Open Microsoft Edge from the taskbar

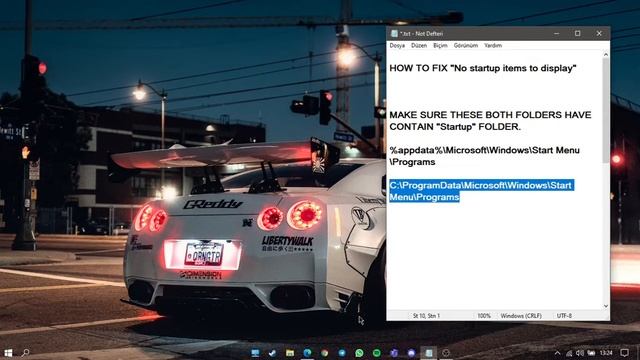(307, 353)
